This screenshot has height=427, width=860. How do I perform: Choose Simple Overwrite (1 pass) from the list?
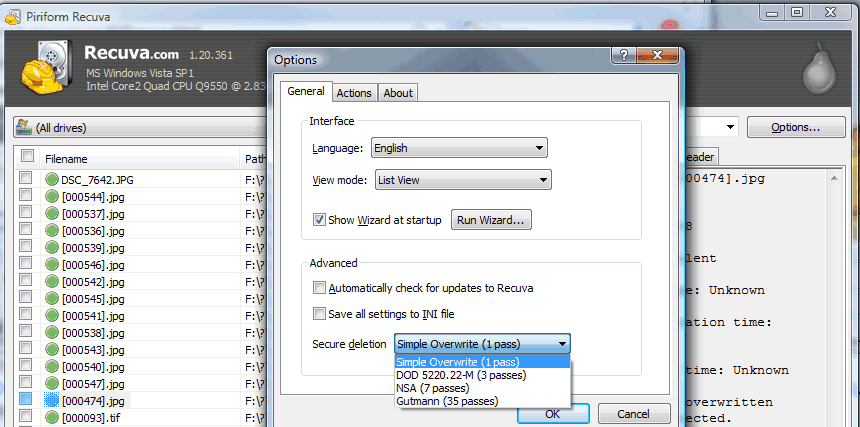coord(483,362)
